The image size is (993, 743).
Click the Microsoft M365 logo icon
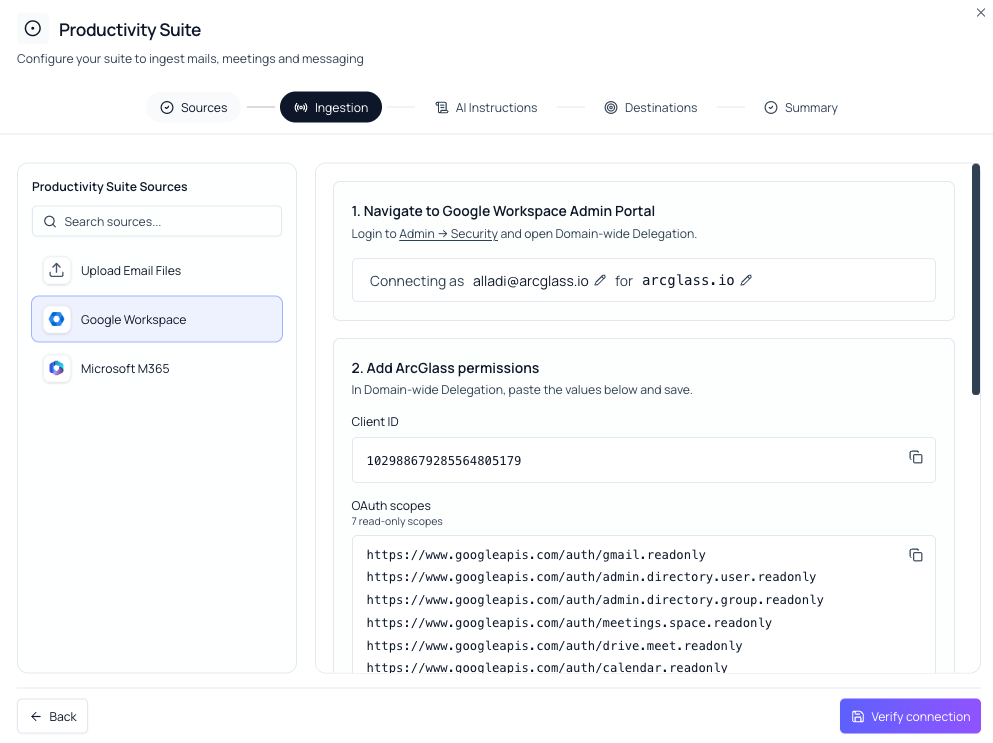(x=56, y=368)
